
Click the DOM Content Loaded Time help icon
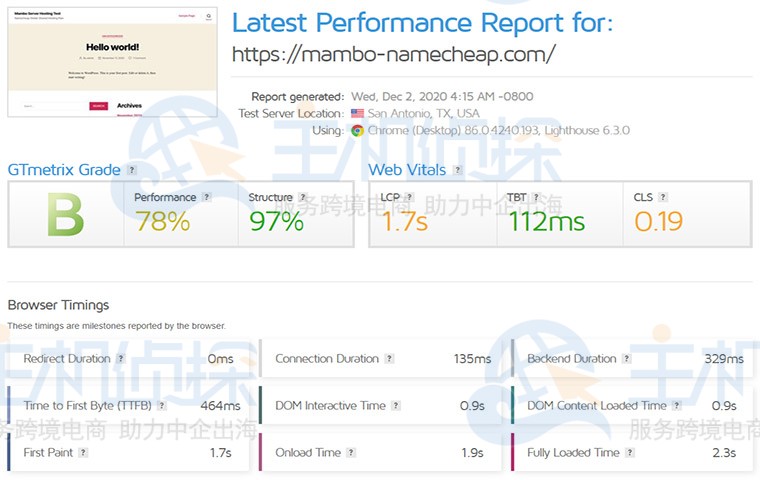coord(677,406)
